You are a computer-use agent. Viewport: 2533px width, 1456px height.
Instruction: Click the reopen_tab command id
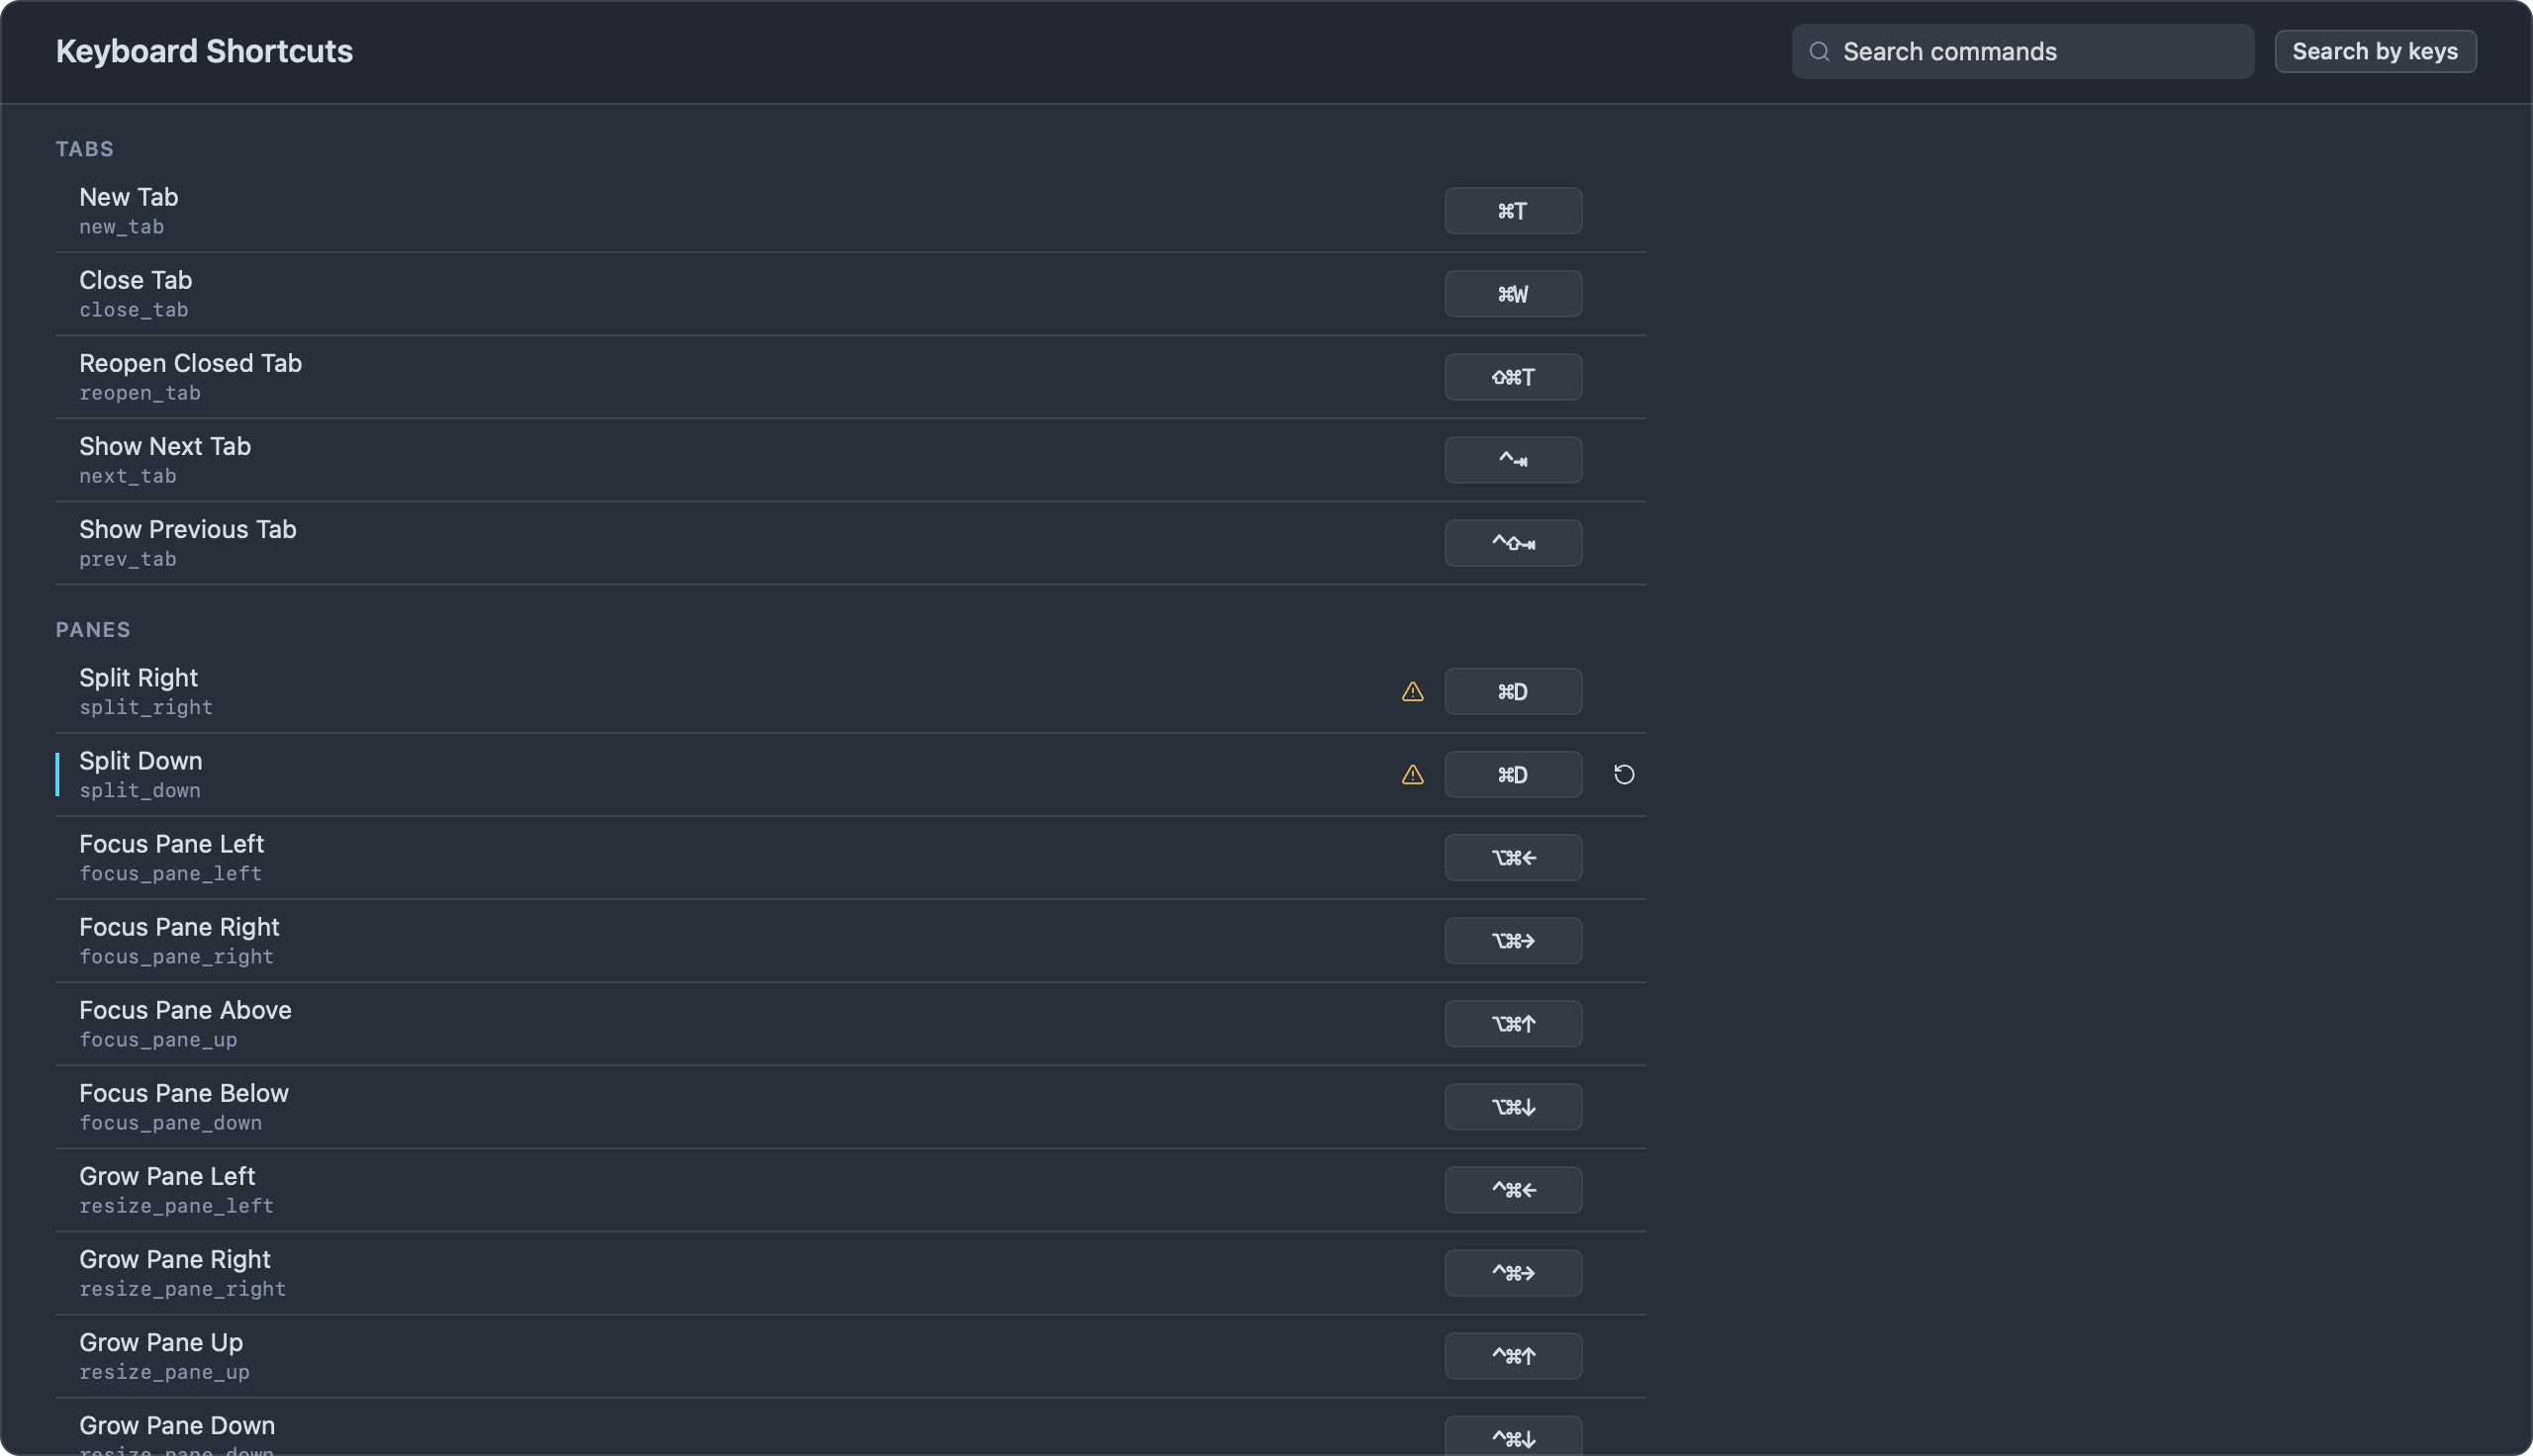pos(140,393)
